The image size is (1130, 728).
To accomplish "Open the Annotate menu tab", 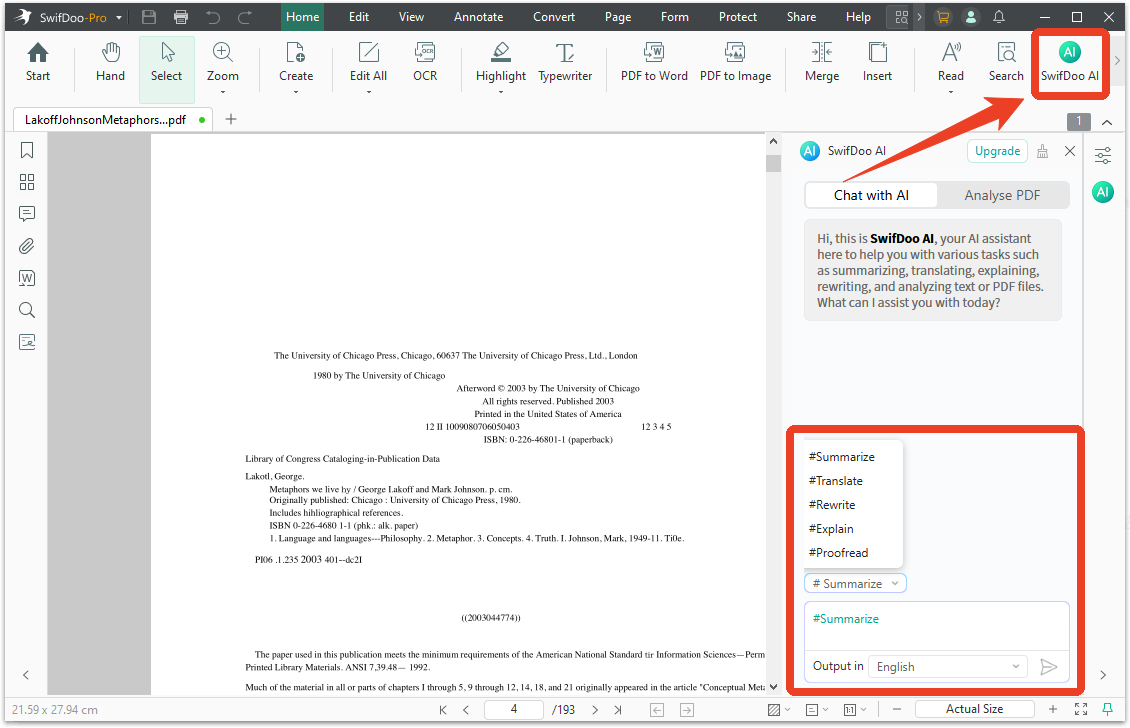I will point(479,17).
